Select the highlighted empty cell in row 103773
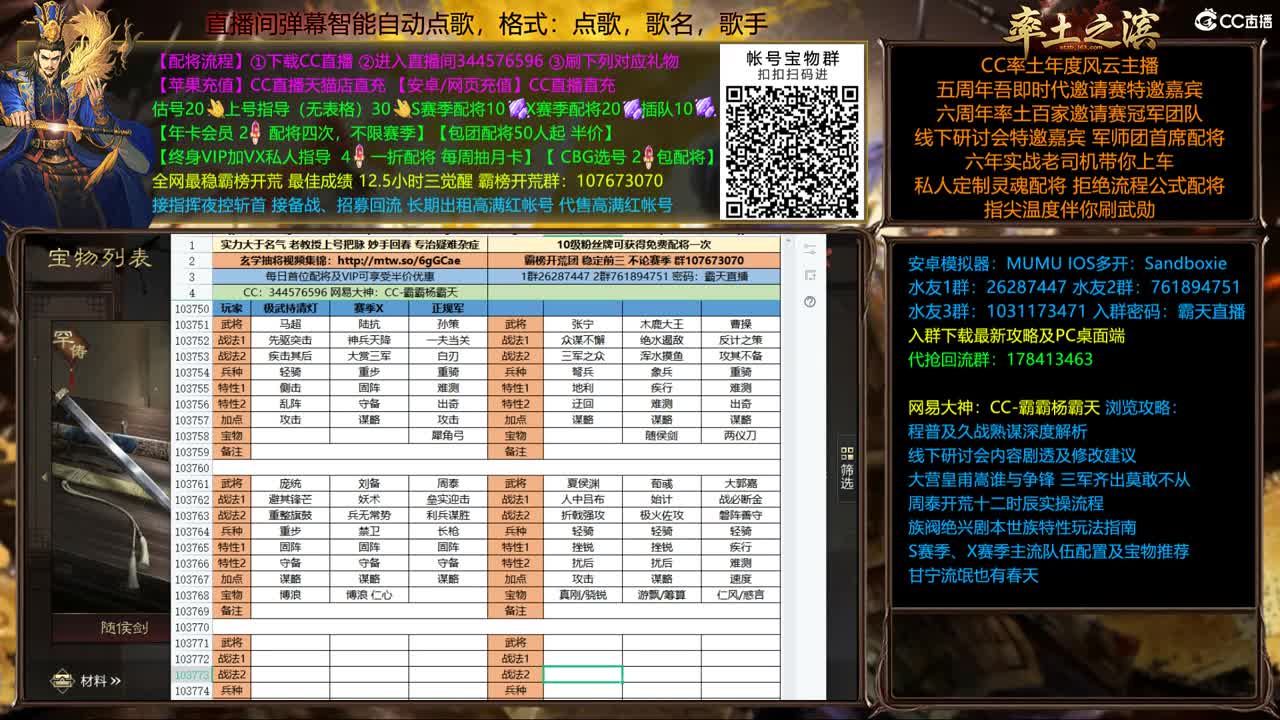Screen dimensions: 1280x720 (582, 675)
